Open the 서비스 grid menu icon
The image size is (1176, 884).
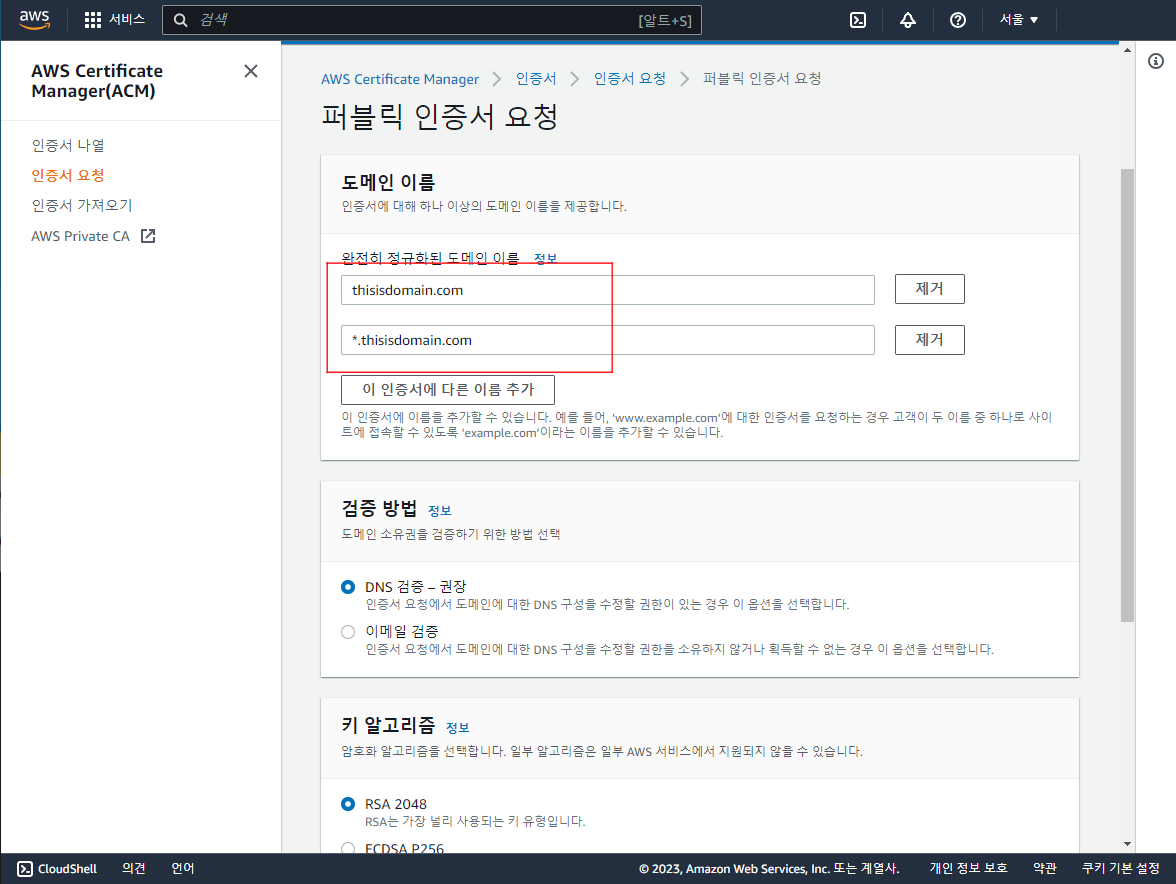coord(92,20)
